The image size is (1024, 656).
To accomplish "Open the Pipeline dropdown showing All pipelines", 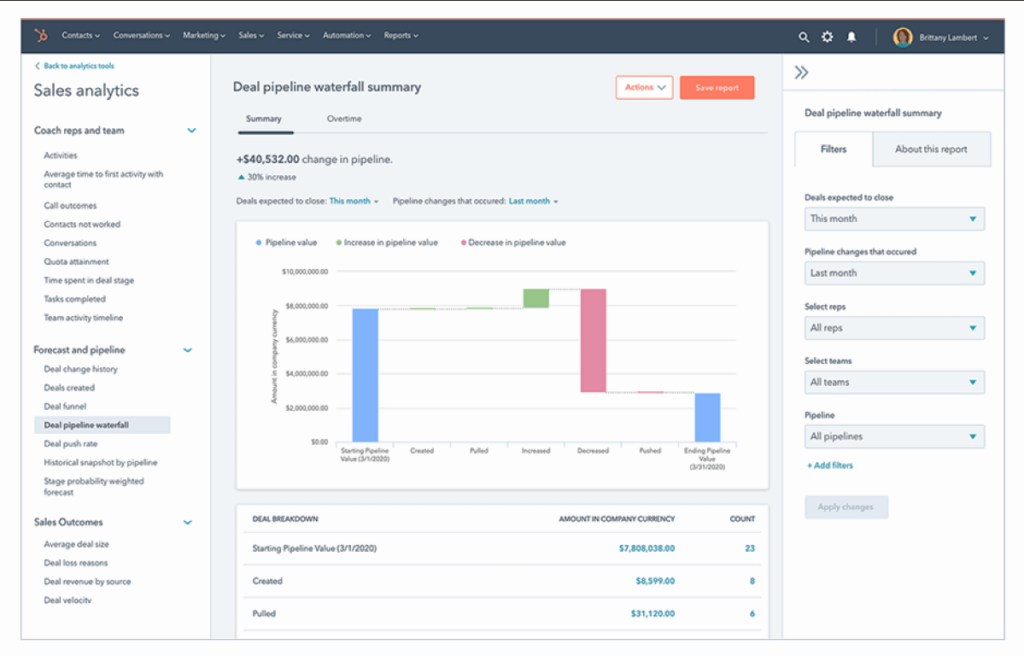I will (x=894, y=436).
